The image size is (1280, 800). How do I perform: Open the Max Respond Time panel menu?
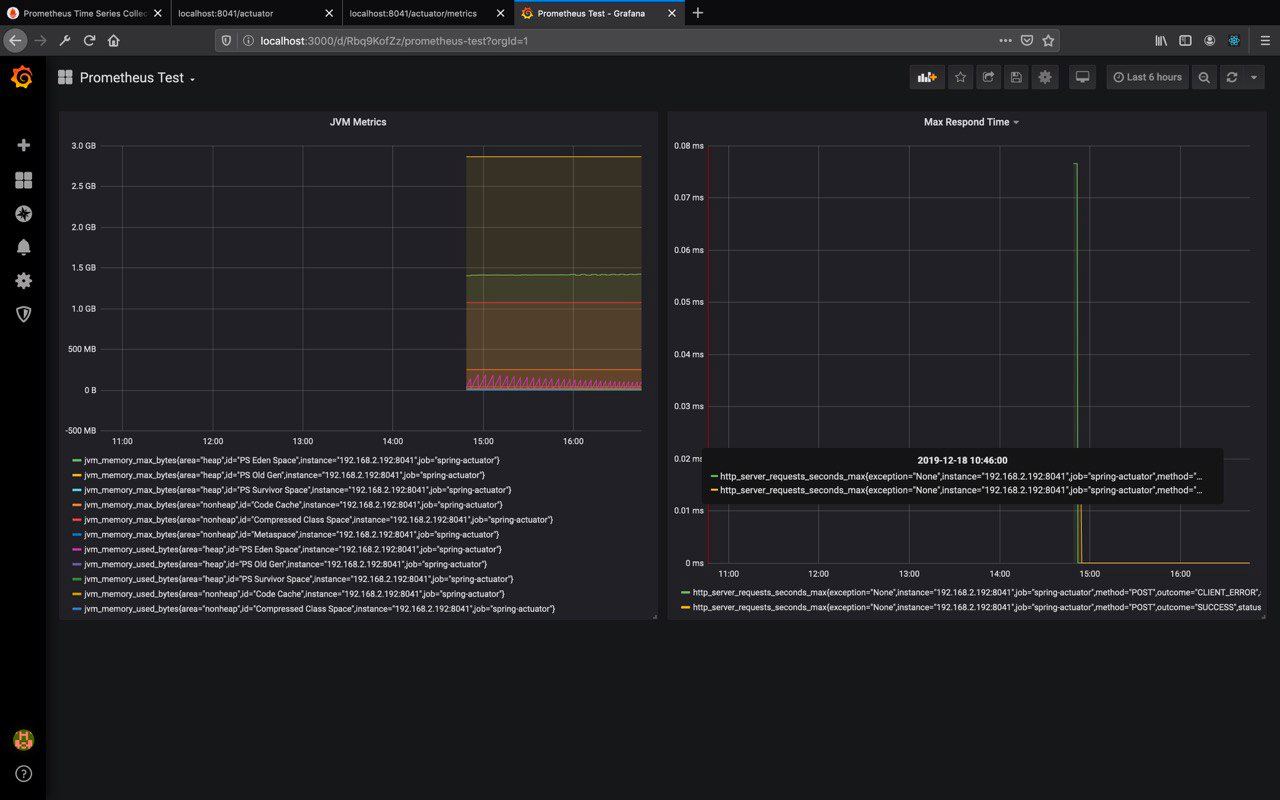pos(971,122)
